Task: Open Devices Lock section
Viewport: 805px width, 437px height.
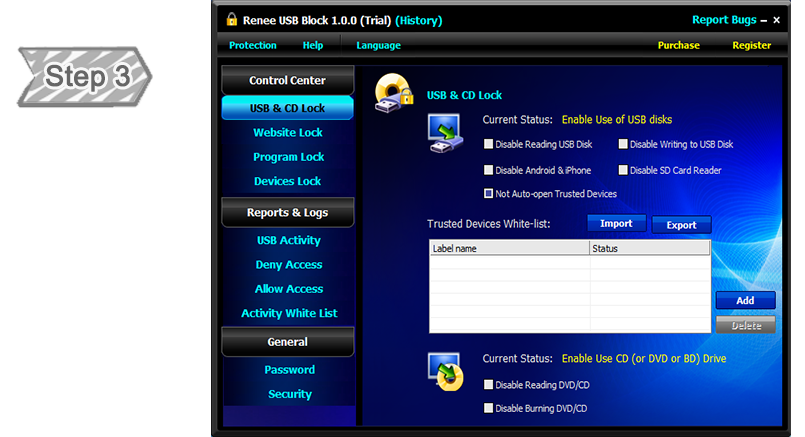Action: tap(288, 181)
